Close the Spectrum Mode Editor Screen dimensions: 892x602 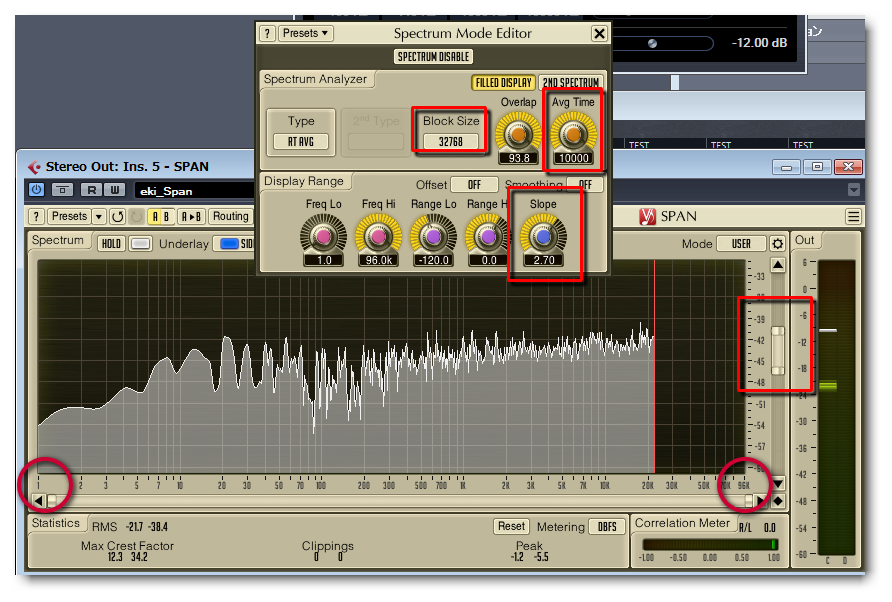pos(599,34)
